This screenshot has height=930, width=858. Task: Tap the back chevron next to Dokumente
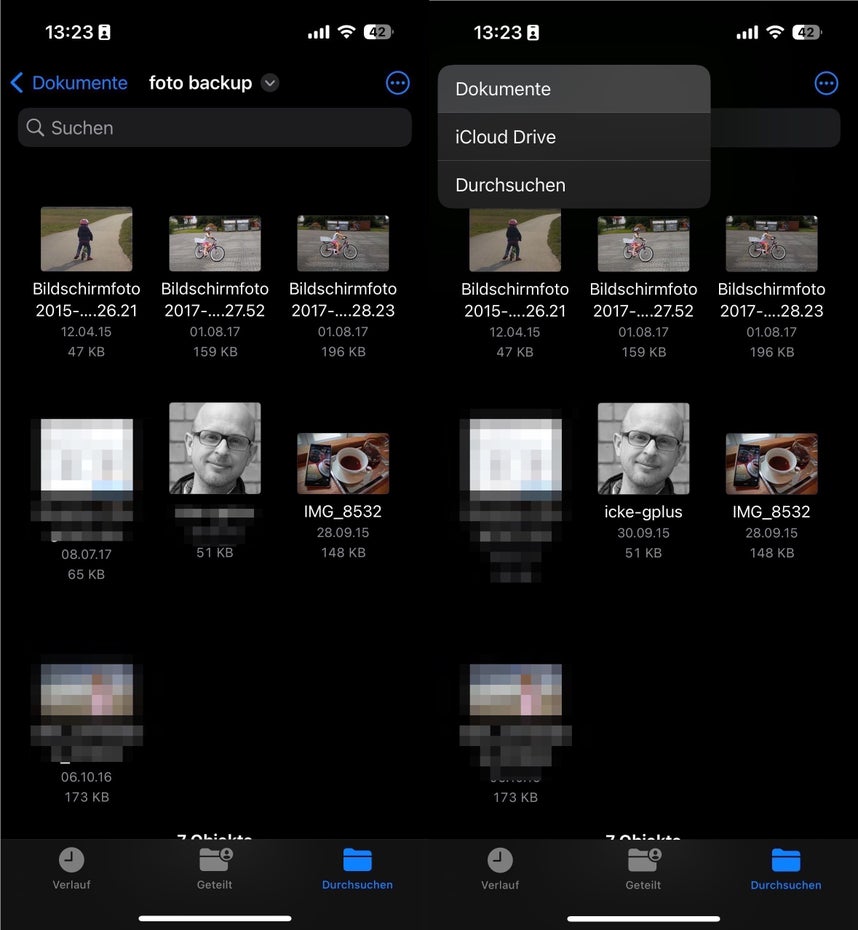click(x=17, y=83)
